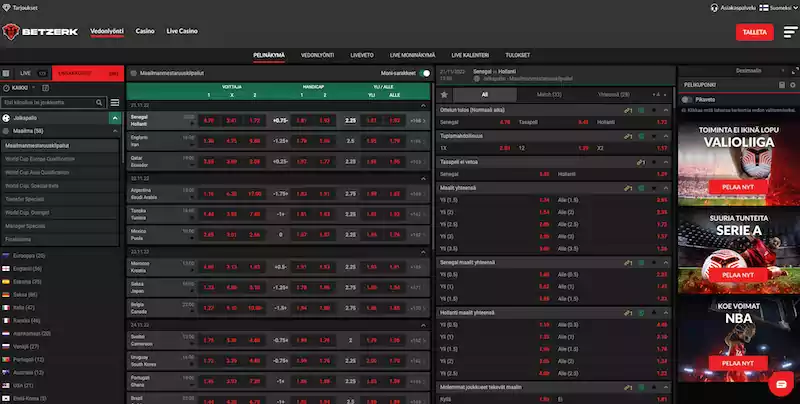Click the Asiakaspalvelu headset icon

(714, 8)
